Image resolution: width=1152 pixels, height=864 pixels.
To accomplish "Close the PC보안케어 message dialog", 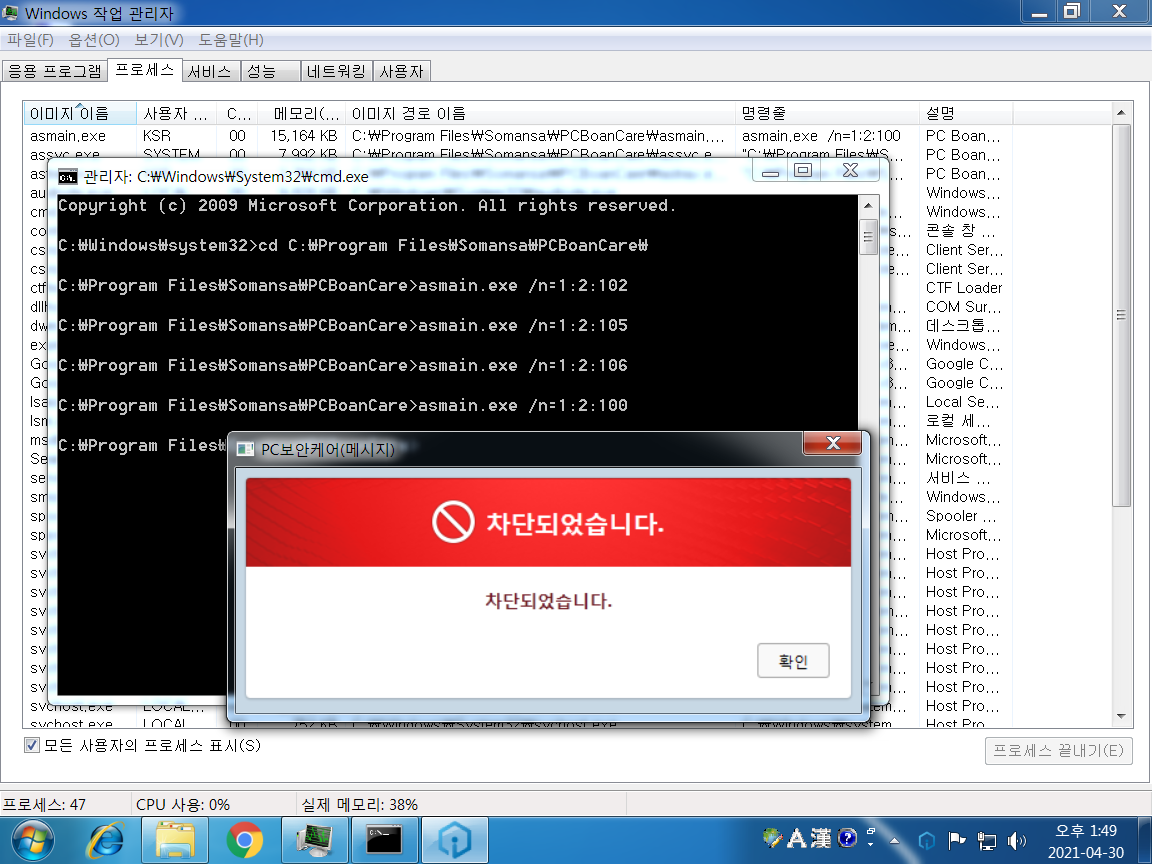I will tap(832, 443).
